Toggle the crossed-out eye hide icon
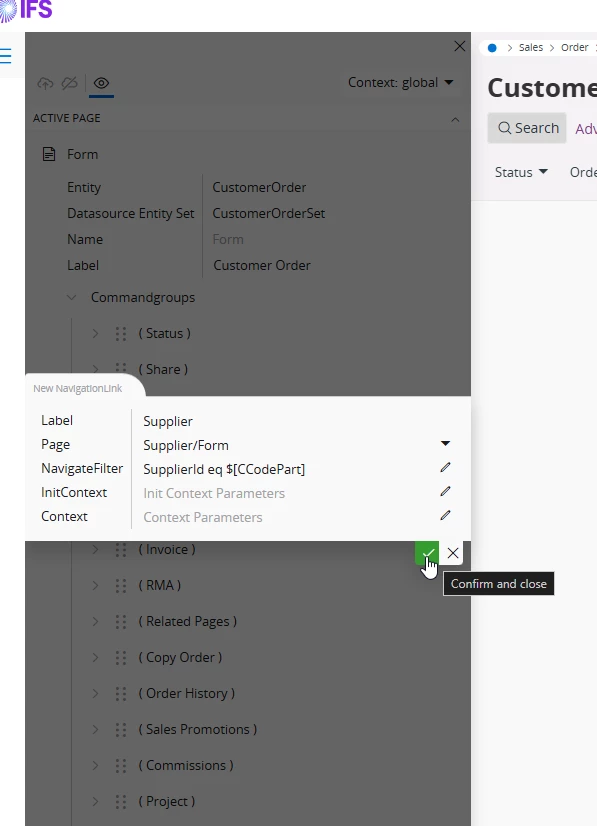The height and width of the screenshot is (826, 597). tap(70, 83)
